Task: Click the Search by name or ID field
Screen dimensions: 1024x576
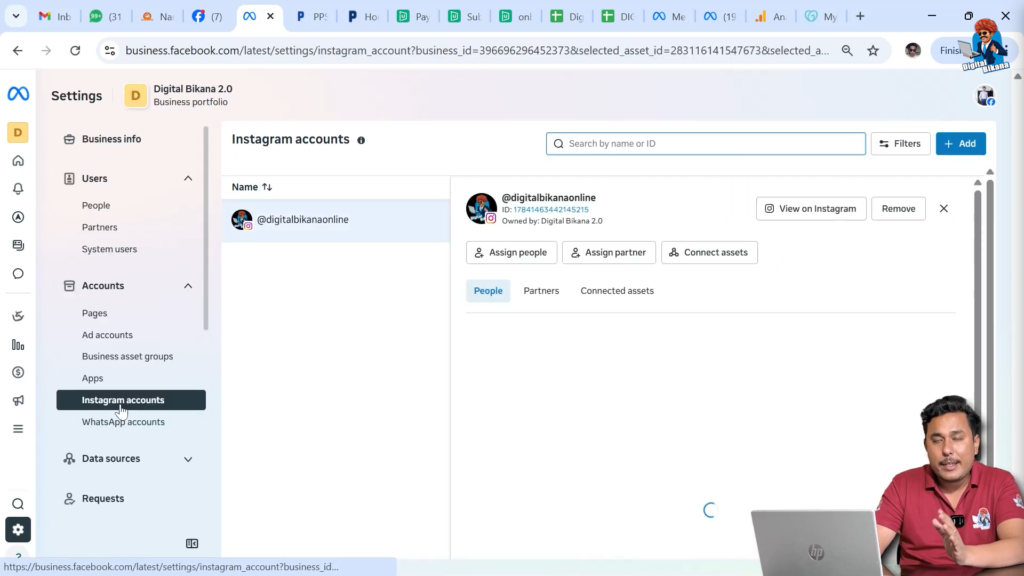Action: tap(705, 143)
